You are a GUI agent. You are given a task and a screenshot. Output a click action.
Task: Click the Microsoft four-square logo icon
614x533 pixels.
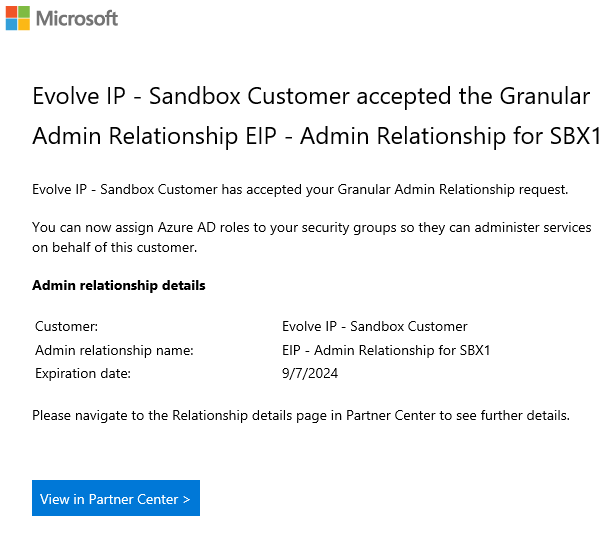click(17, 18)
